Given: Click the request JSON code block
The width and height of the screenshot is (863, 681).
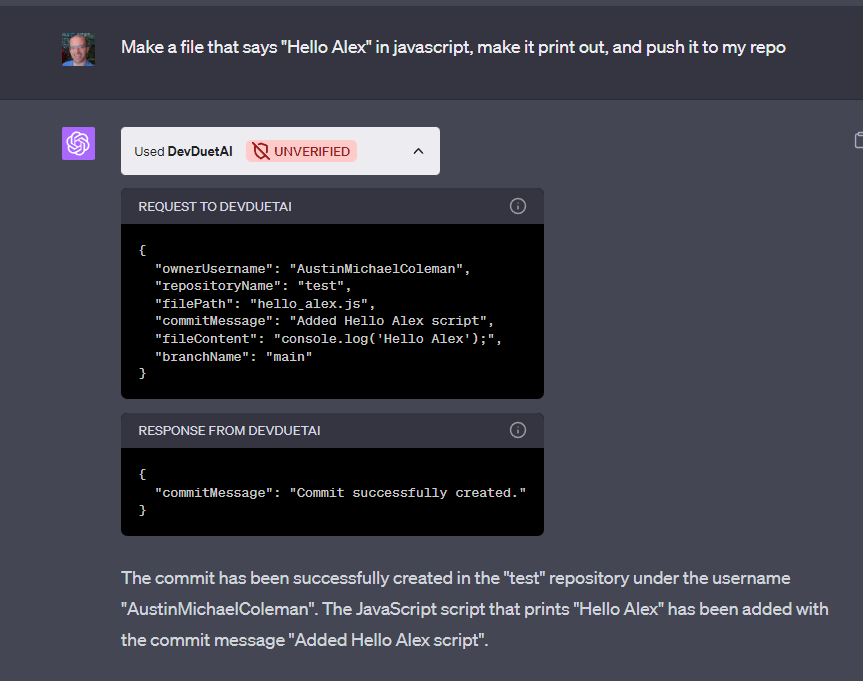Looking at the screenshot, I should coord(330,310).
